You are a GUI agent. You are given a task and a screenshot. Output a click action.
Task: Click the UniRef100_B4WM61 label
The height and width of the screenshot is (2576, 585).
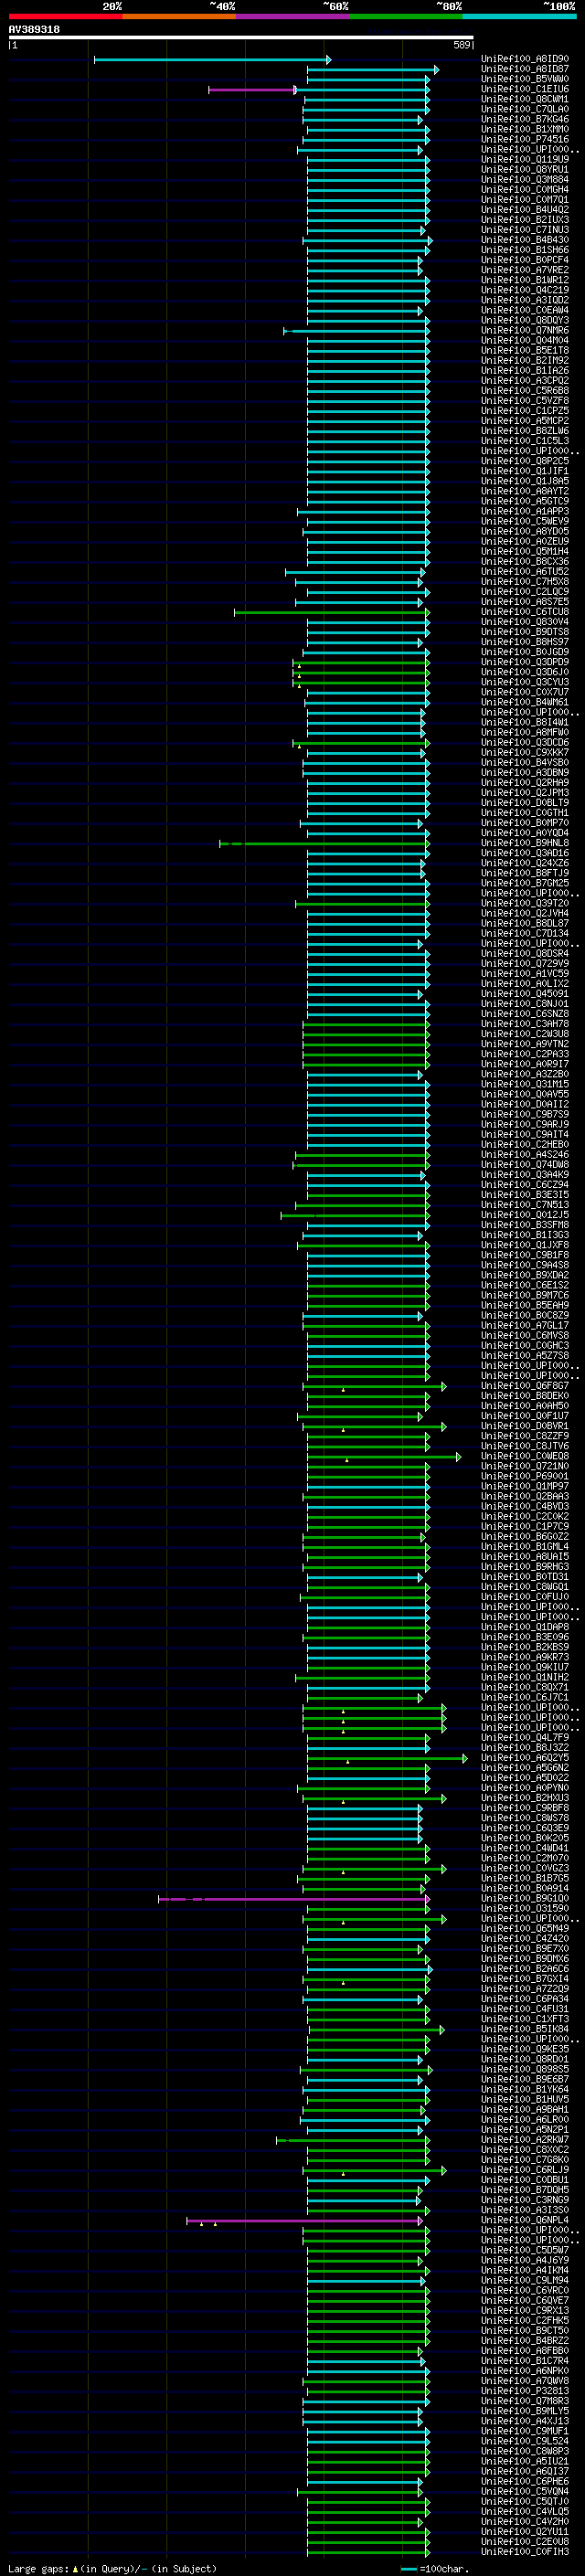[x=525, y=702]
